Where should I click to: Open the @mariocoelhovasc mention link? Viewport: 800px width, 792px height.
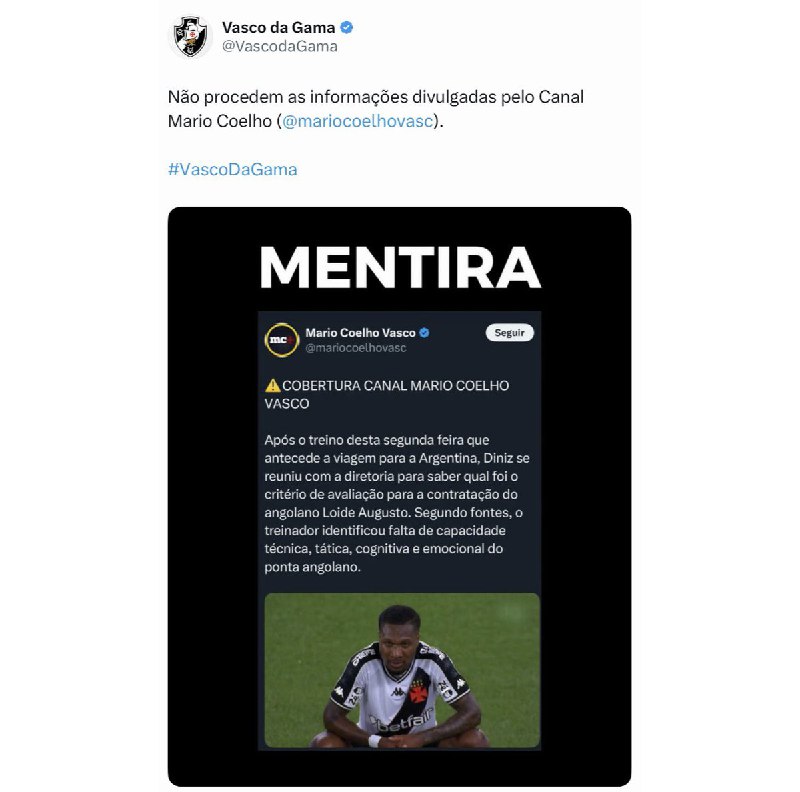click(x=358, y=121)
